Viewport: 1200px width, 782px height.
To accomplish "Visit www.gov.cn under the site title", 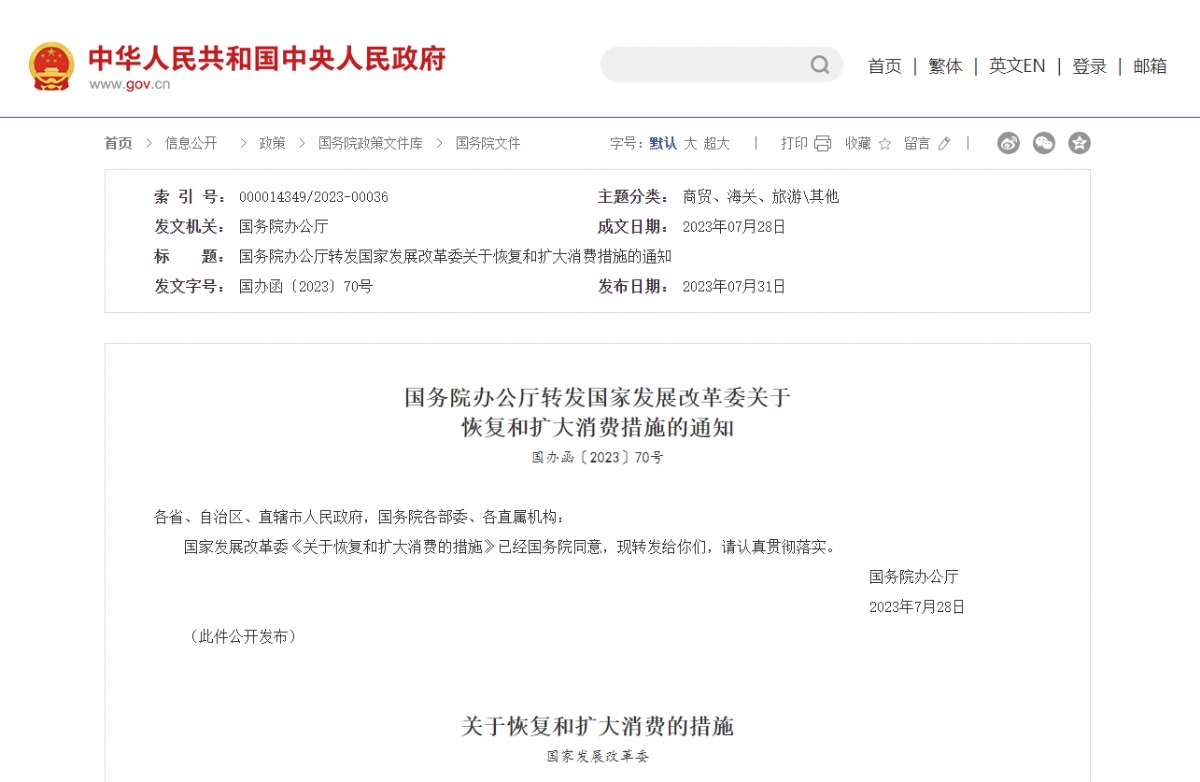I will [x=130, y=84].
